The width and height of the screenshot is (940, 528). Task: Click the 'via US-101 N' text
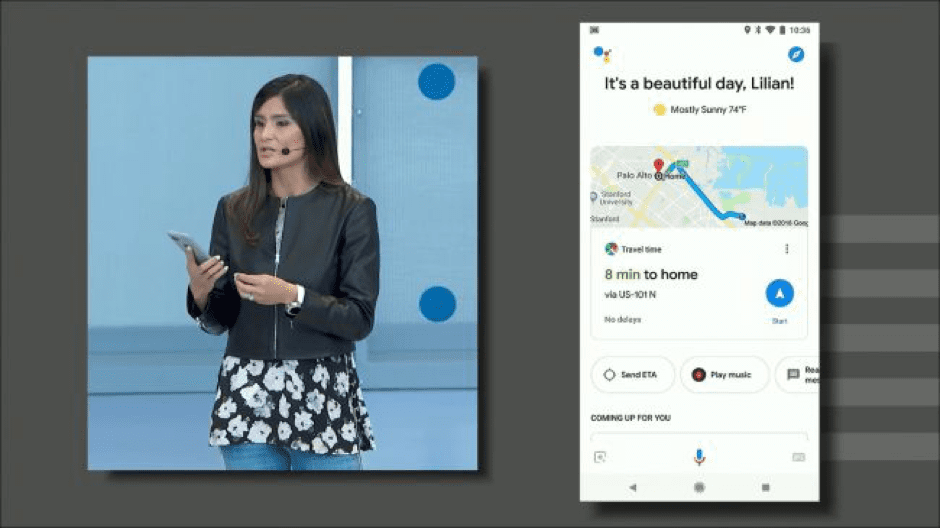point(630,294)
